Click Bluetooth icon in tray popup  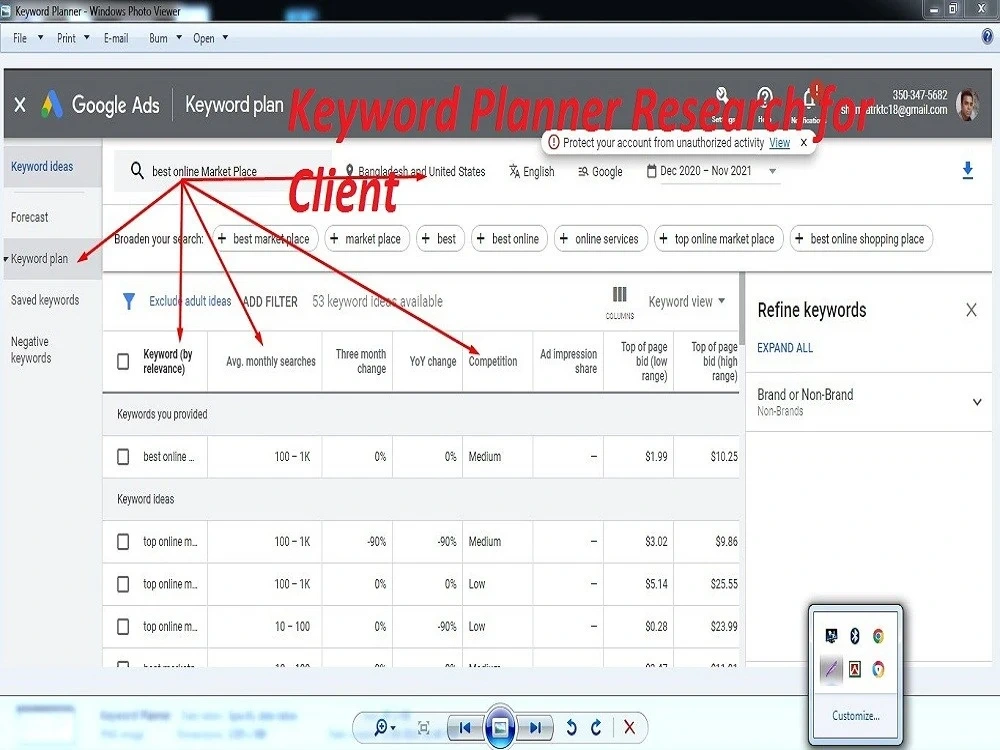click(855, 636)
